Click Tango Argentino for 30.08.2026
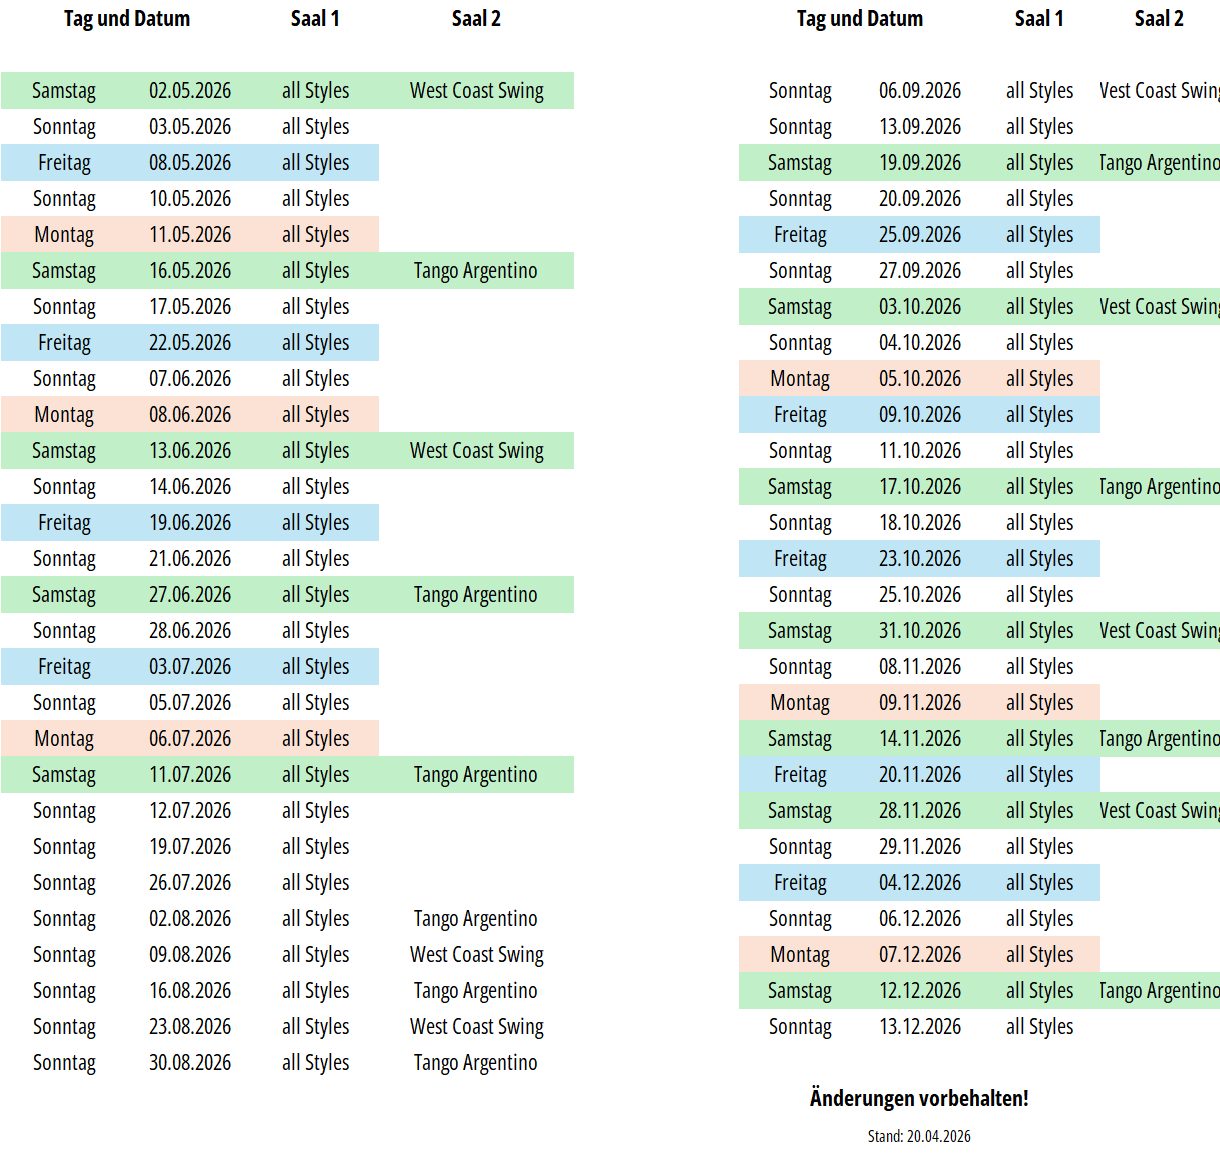 pos(476,1063)
